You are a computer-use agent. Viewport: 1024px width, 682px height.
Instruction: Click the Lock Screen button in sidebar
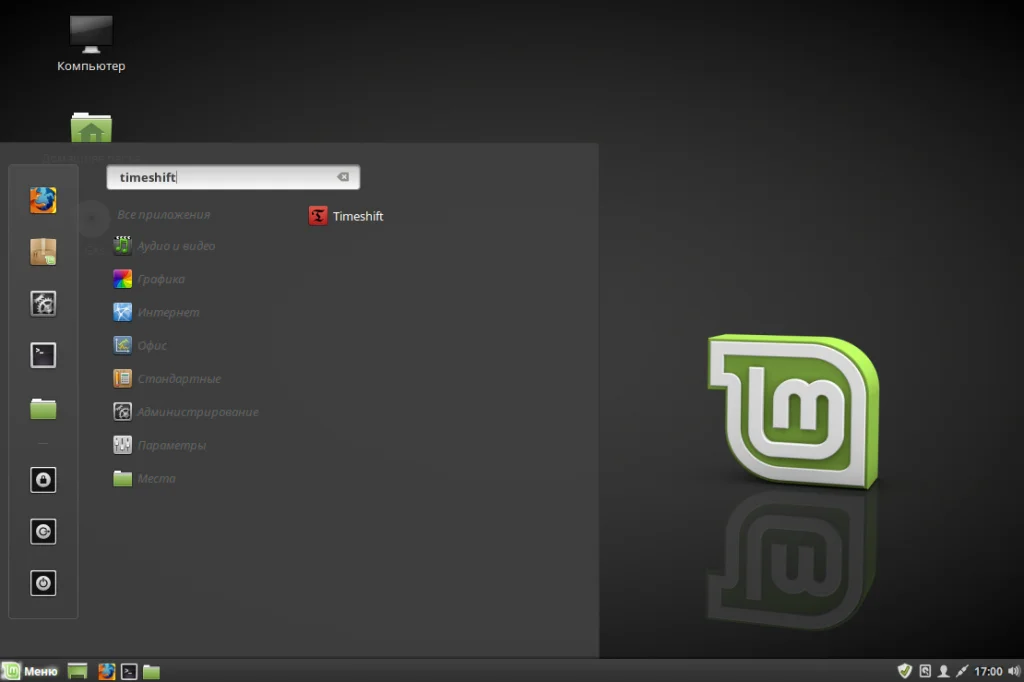[x=43, y=479]
